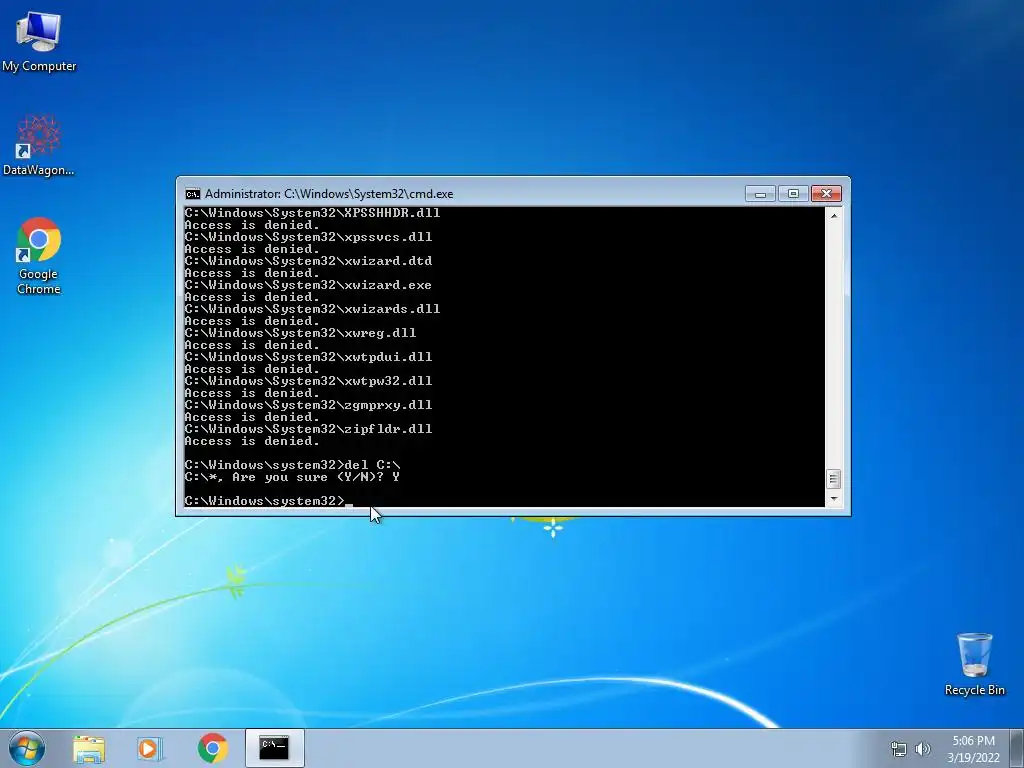Click the xwizard.dtd path line
1024x768 pixels.
click(x=308, y=261)
